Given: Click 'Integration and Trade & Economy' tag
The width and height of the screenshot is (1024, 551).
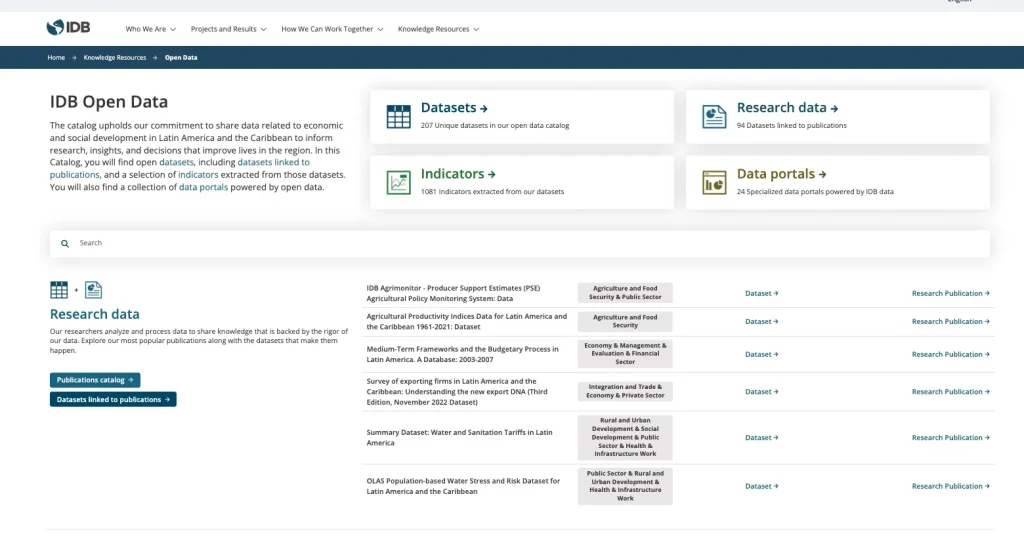Looking at the screenshot, I should (x=625, y=391).
